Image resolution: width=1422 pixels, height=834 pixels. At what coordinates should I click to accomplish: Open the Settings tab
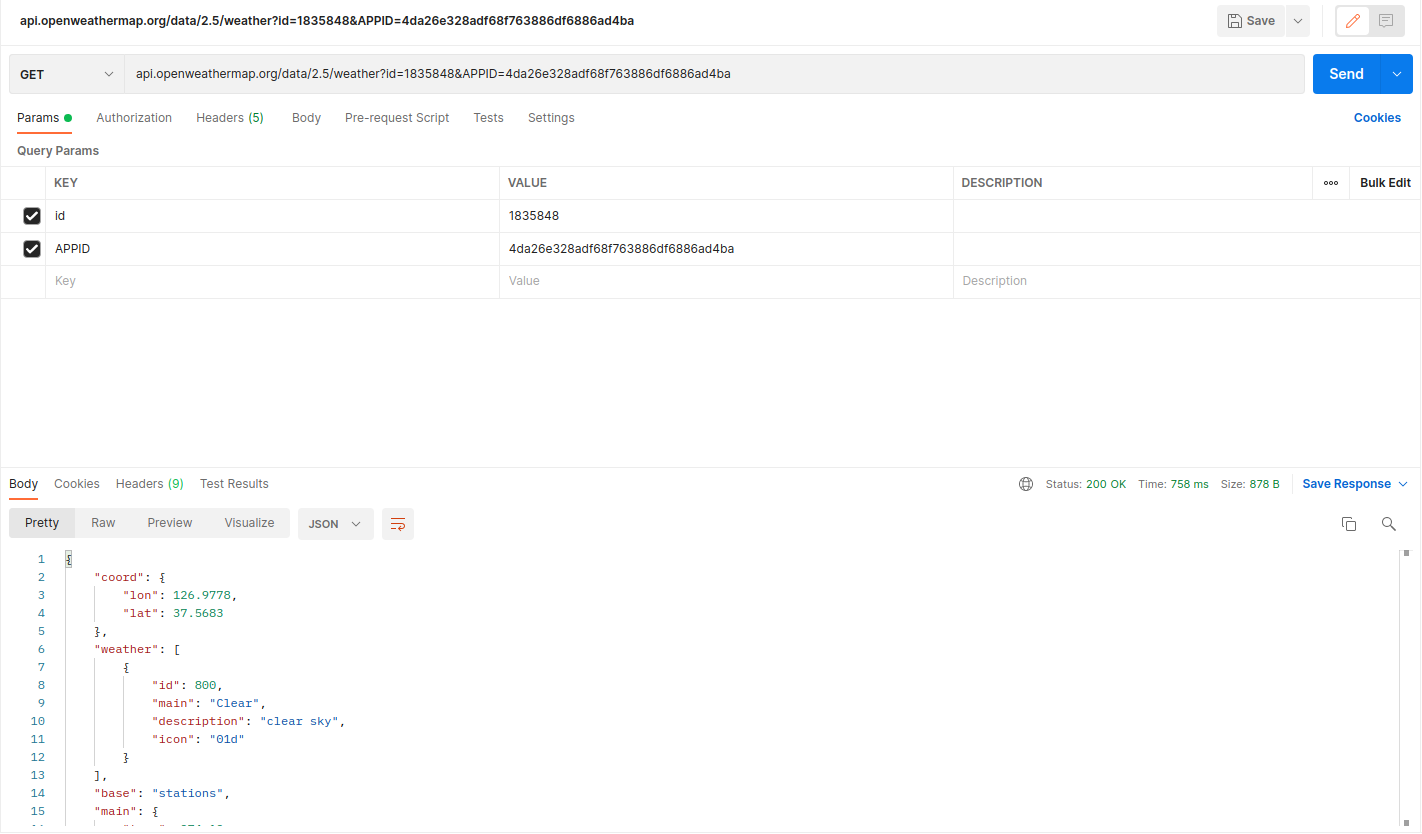(551, 118)
